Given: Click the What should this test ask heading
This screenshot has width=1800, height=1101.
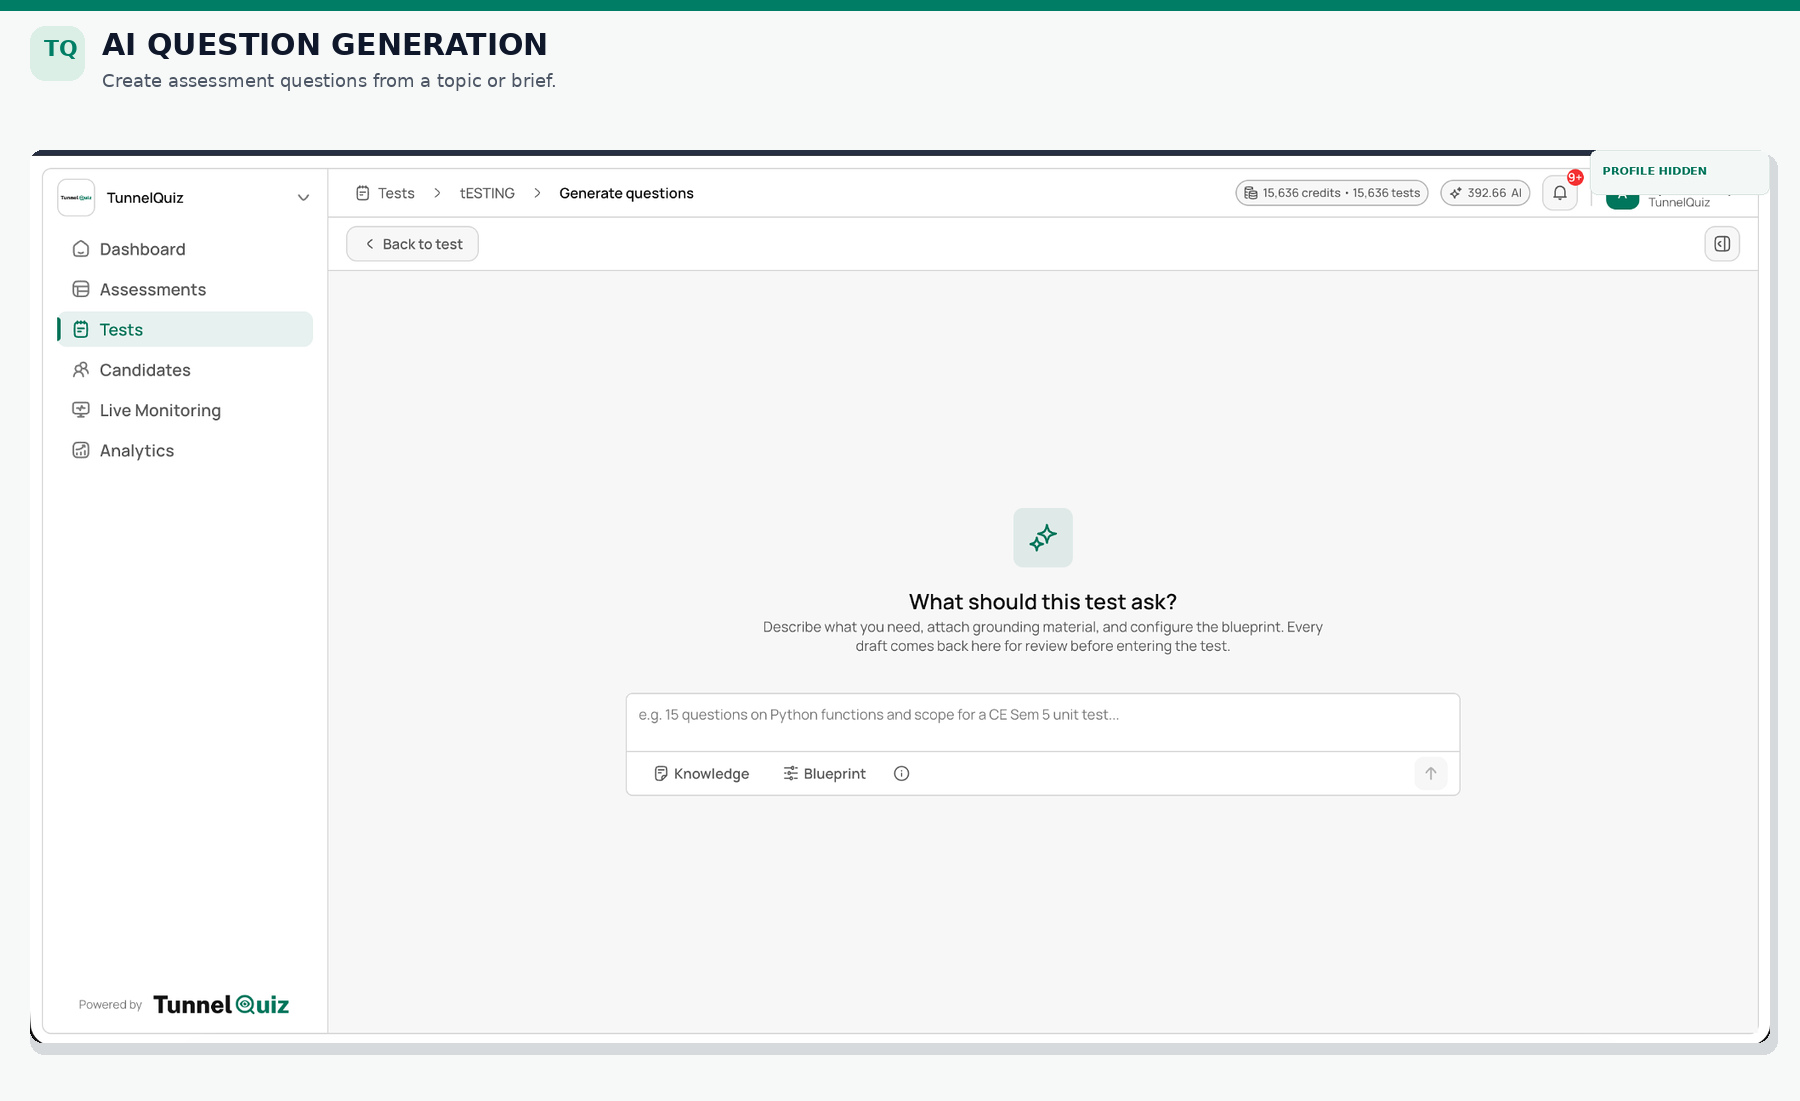Looking at the screenshot, I should tap(1043, 601).
